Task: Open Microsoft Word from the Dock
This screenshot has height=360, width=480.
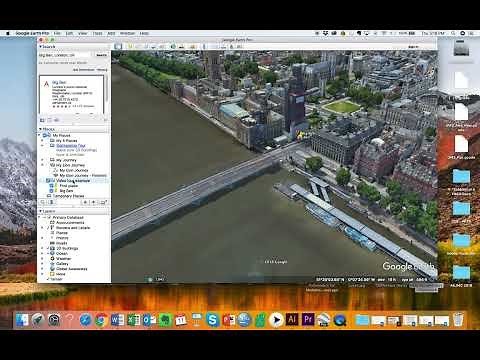Action: (x=117, y=320)
